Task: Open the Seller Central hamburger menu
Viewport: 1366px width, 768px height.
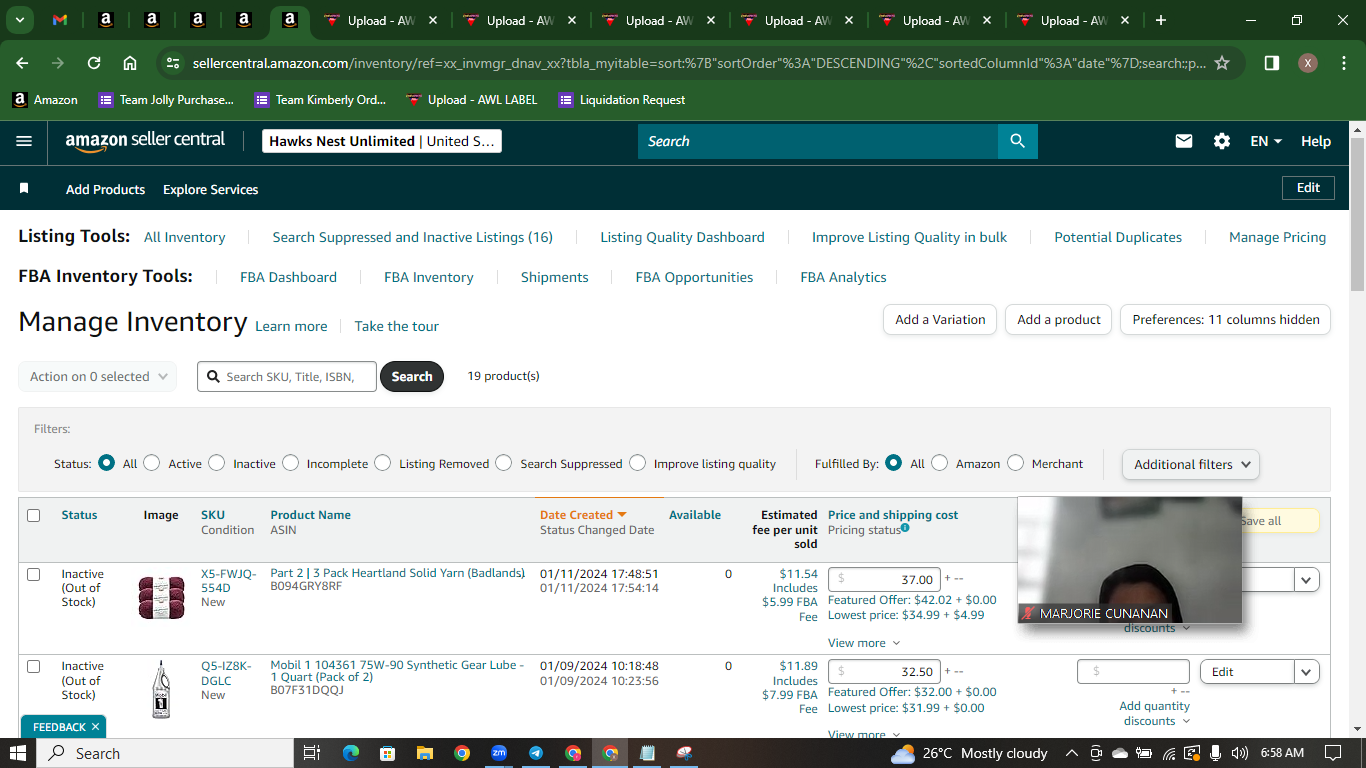Action: (x=24, y=141)
